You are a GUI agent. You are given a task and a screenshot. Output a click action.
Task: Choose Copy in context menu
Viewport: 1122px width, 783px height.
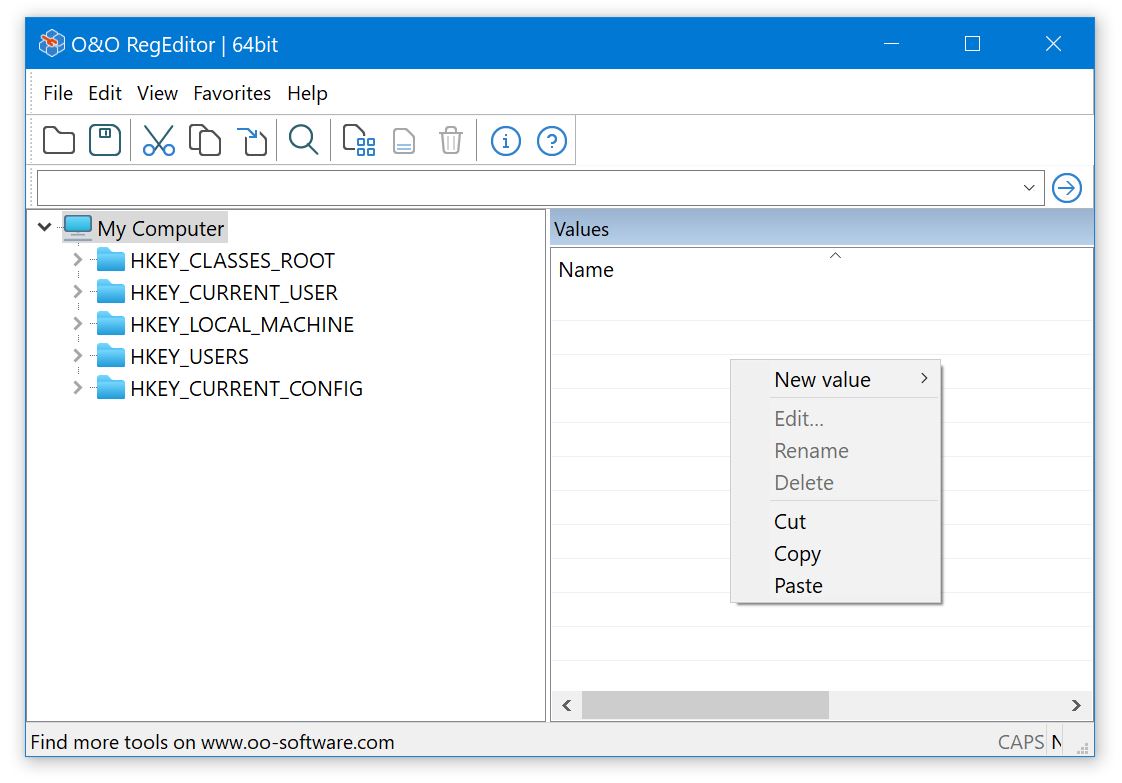(x=835, y=554)
